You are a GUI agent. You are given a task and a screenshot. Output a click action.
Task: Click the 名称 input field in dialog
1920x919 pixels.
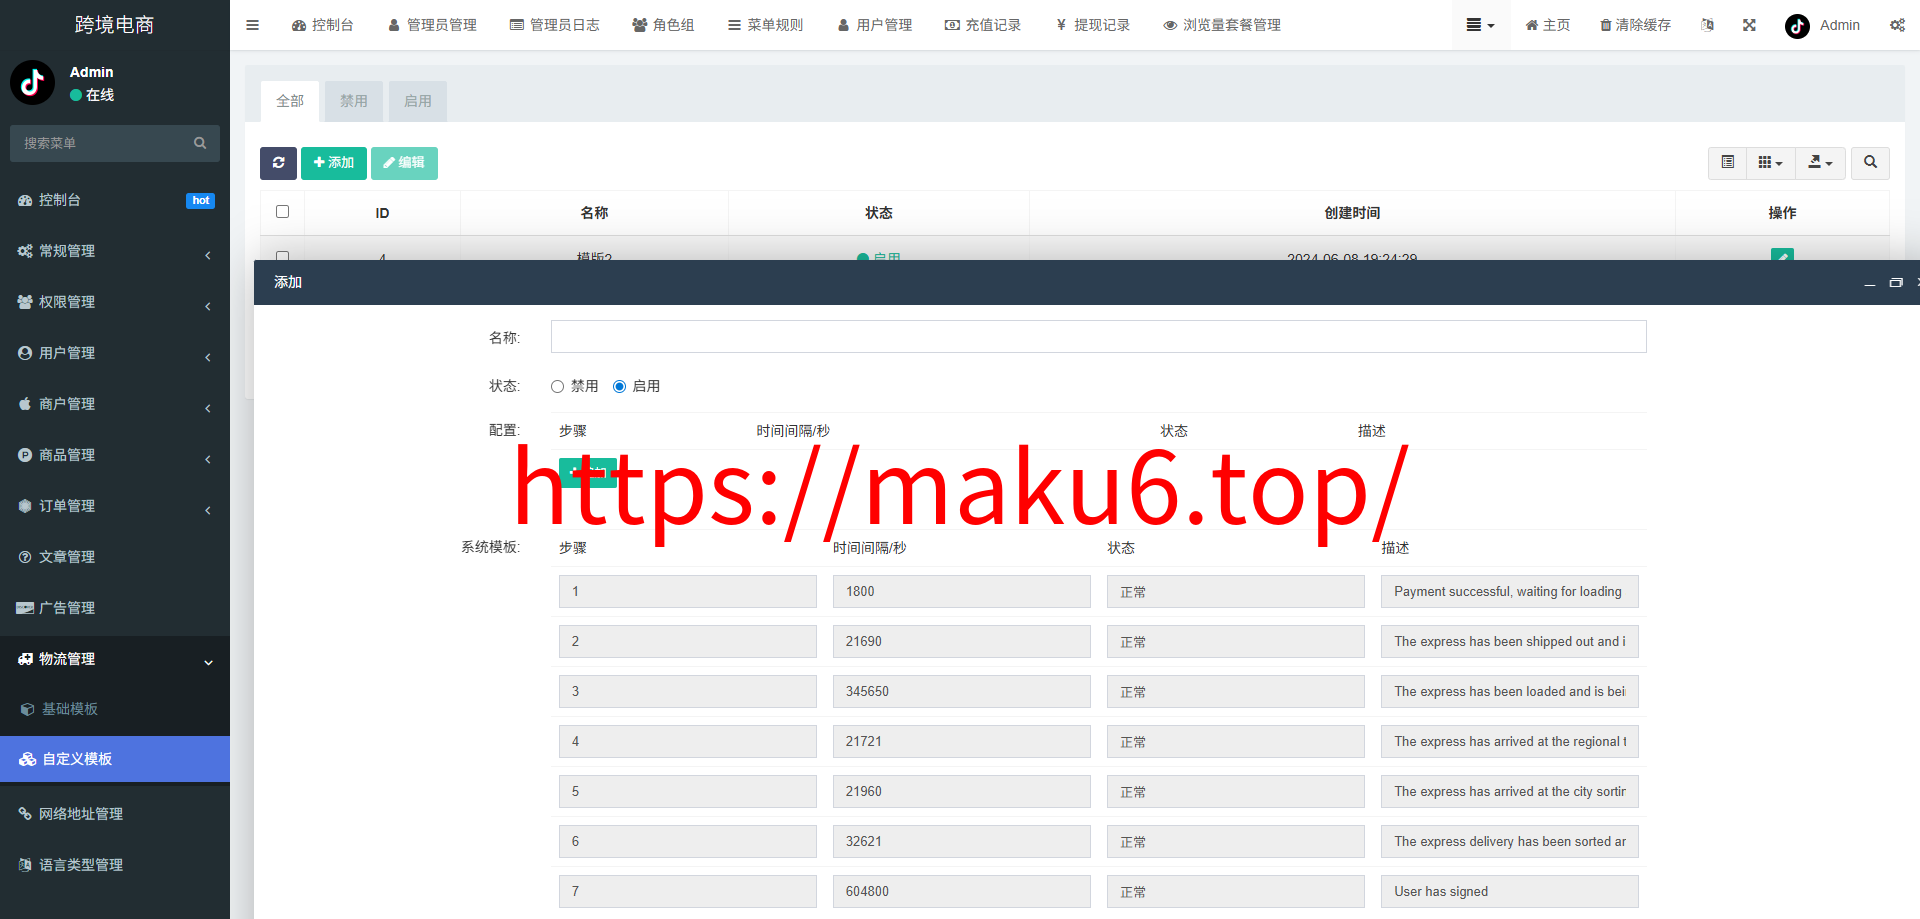point(1098,337)
